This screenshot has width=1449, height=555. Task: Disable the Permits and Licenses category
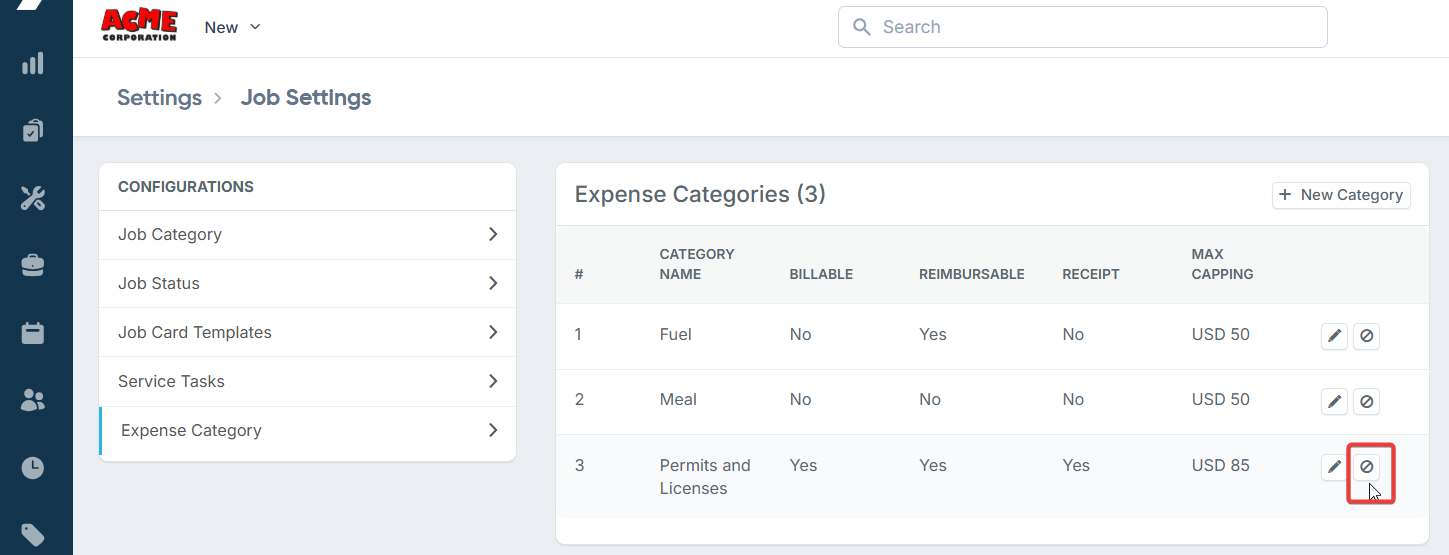pyautogui.click(x=1367, y=467)
